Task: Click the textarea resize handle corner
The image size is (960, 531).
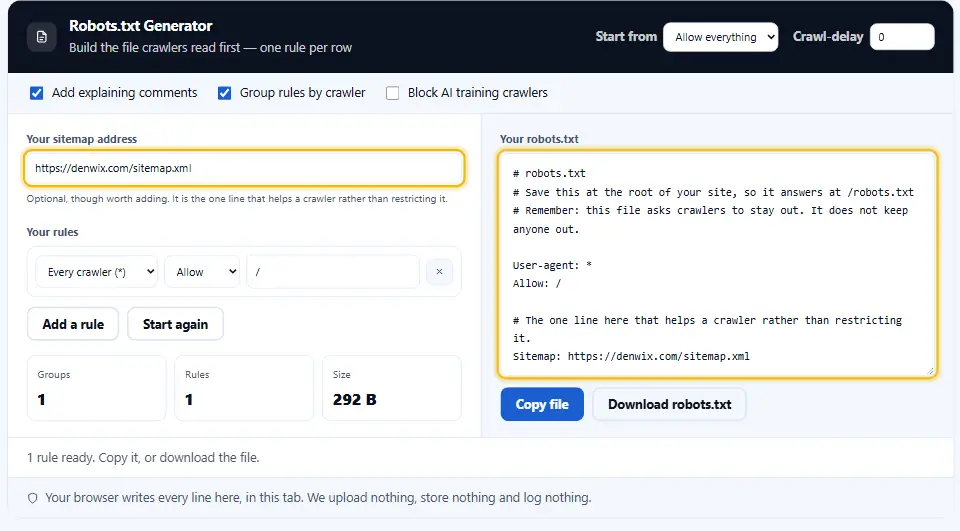Action: [930, 371]
